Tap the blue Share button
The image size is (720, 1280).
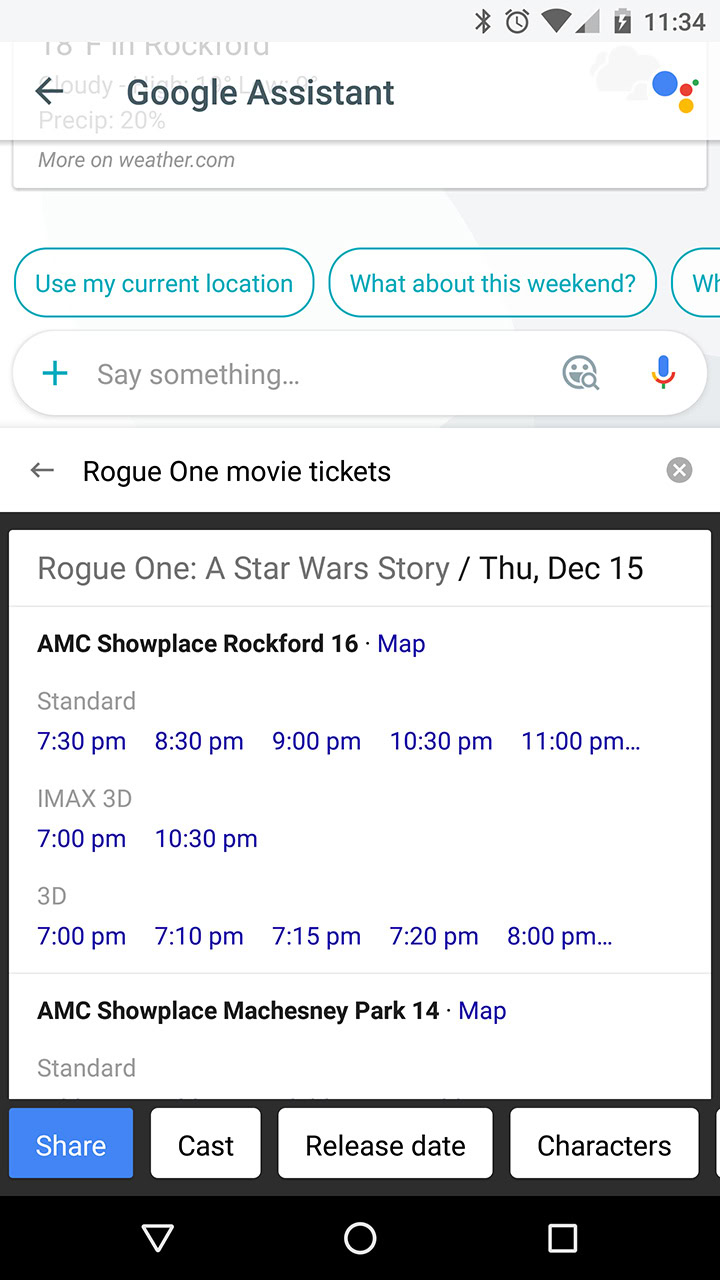coord(71,1145)
